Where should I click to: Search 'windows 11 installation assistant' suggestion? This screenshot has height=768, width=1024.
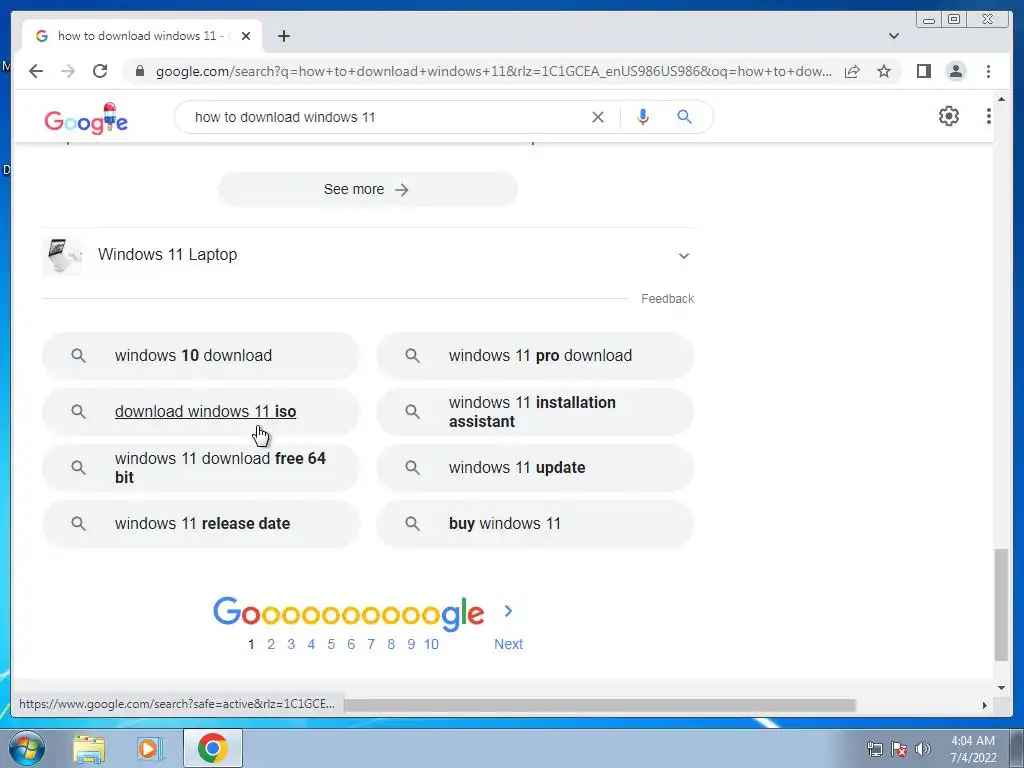tap(535, 412)
